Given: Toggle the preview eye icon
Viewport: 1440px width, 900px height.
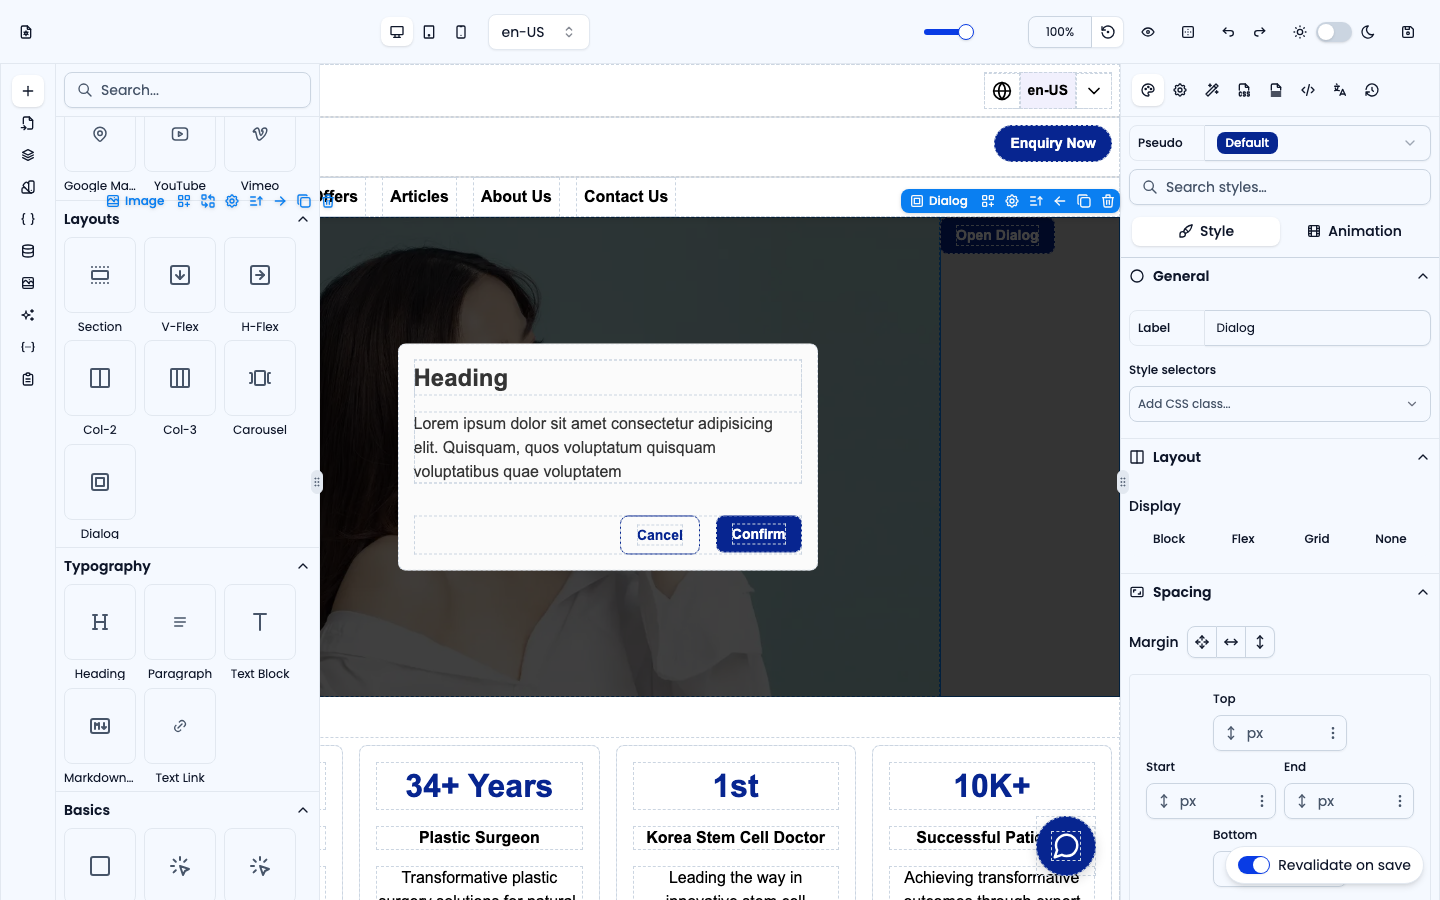Looking at the screenshot, I should point(1148,32).
